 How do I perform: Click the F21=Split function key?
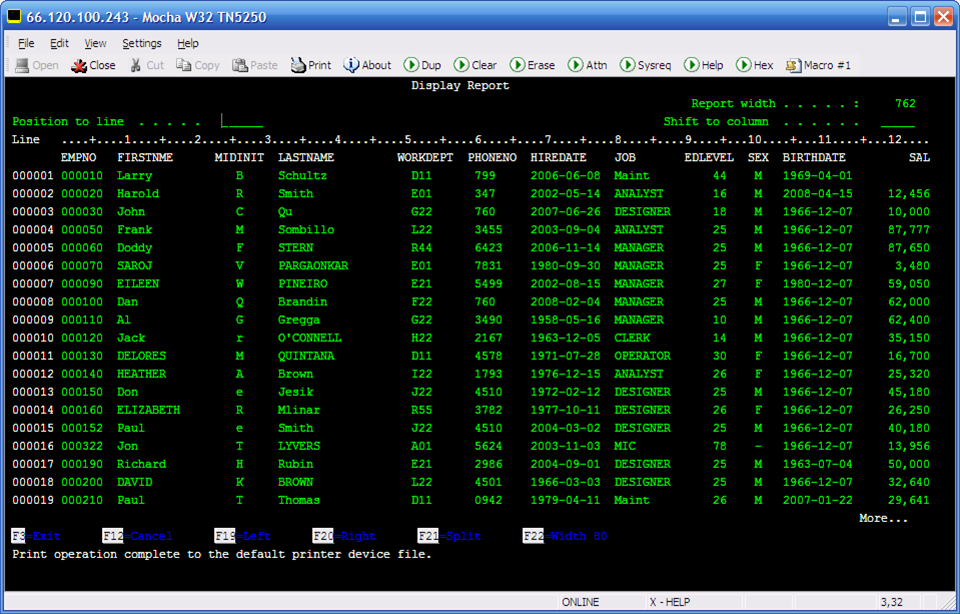tap(449, 536)
